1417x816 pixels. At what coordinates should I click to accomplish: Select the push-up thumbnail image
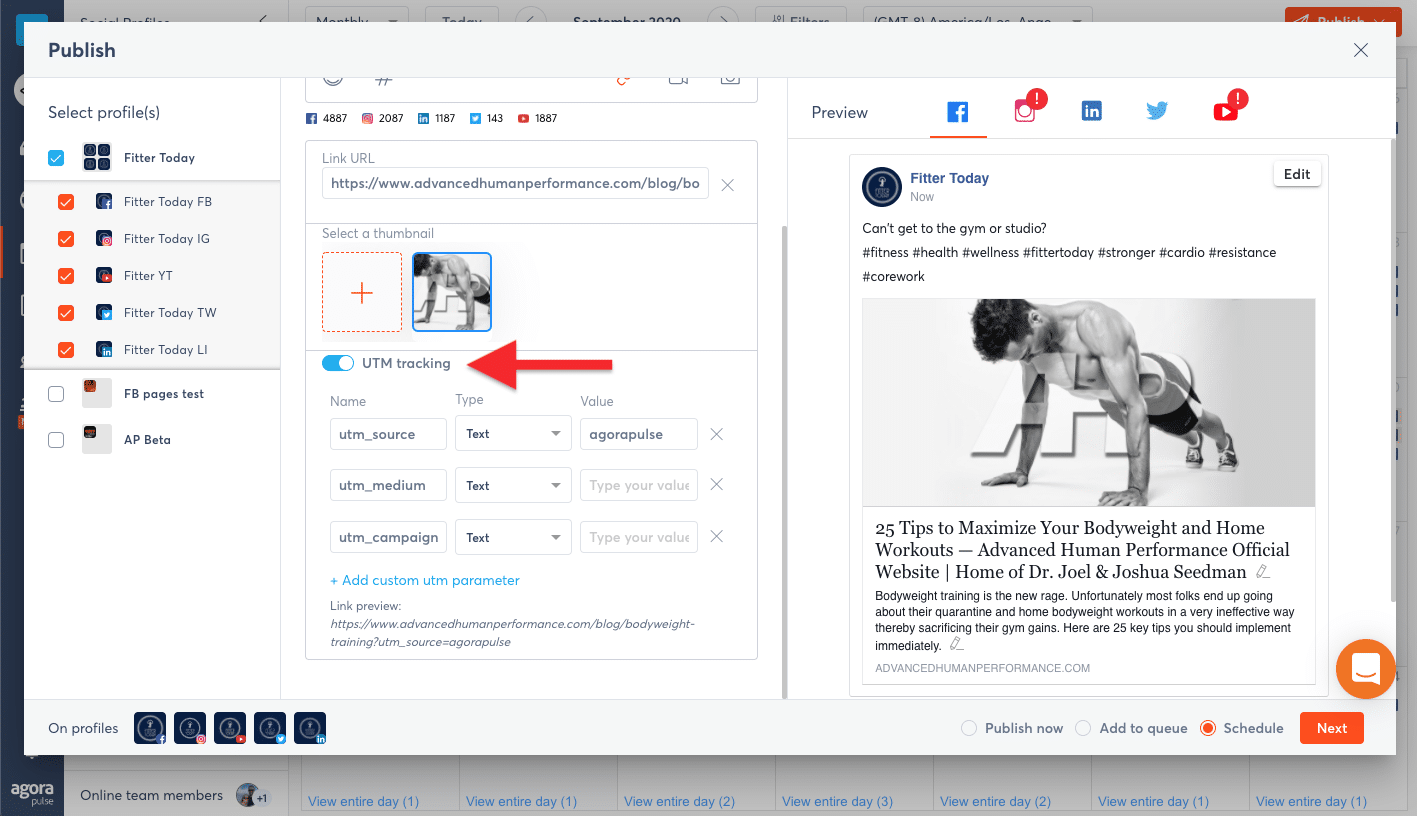pyautogui.click(x=452, y=292)
